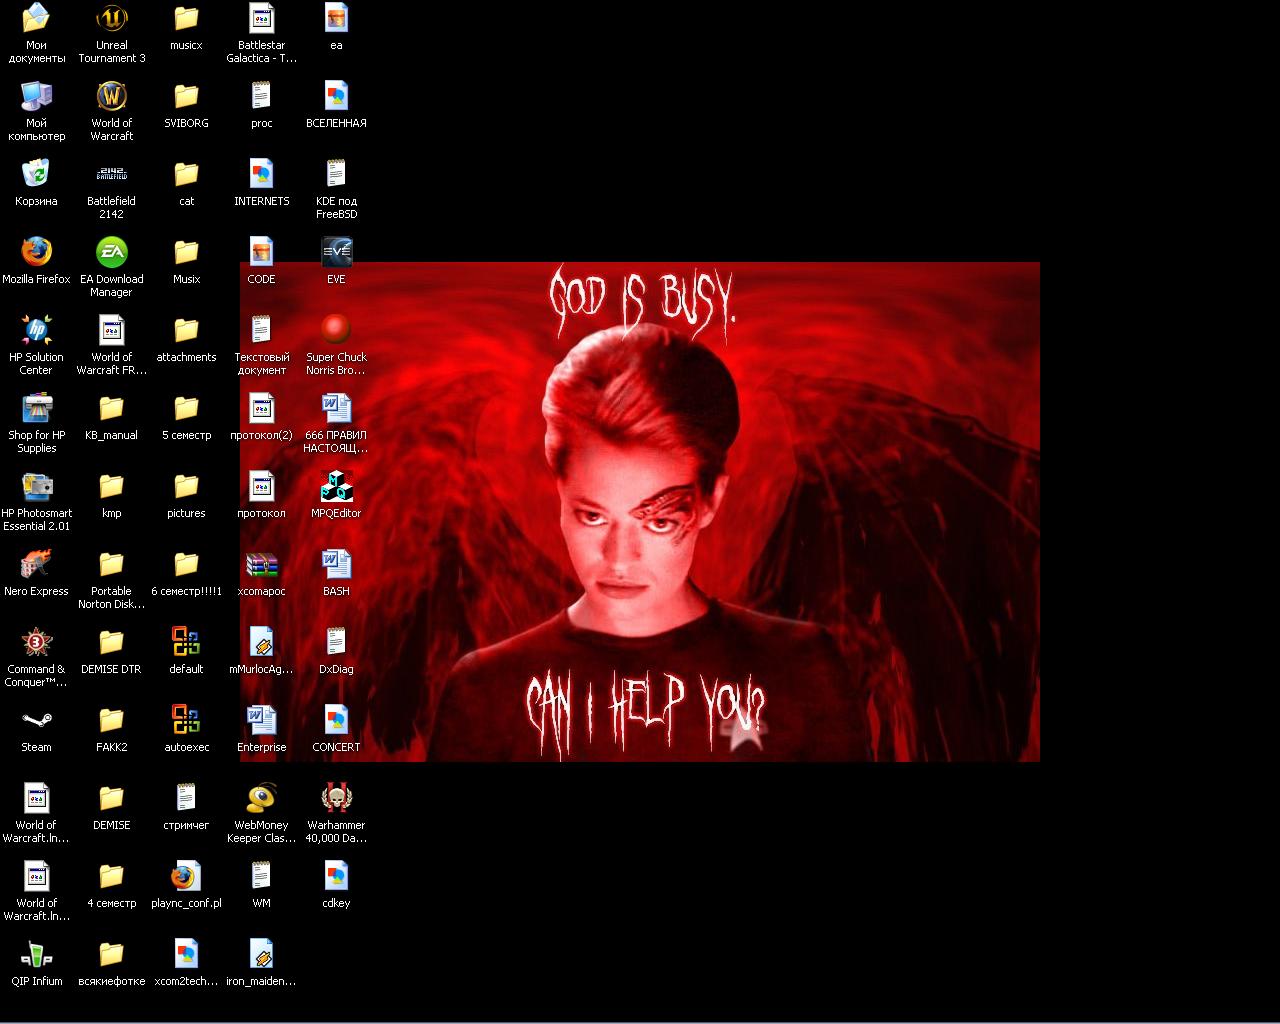
Task: Open the EA Download Manager icon
Action: (111, 252)
